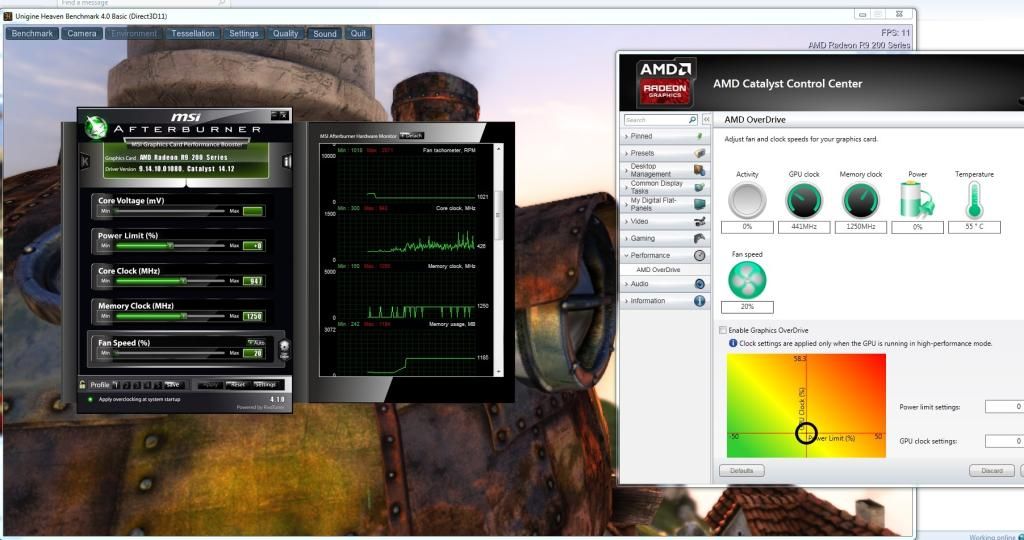Click the Afterburner Settings button
1024x540 pixels.
point(265,385)
